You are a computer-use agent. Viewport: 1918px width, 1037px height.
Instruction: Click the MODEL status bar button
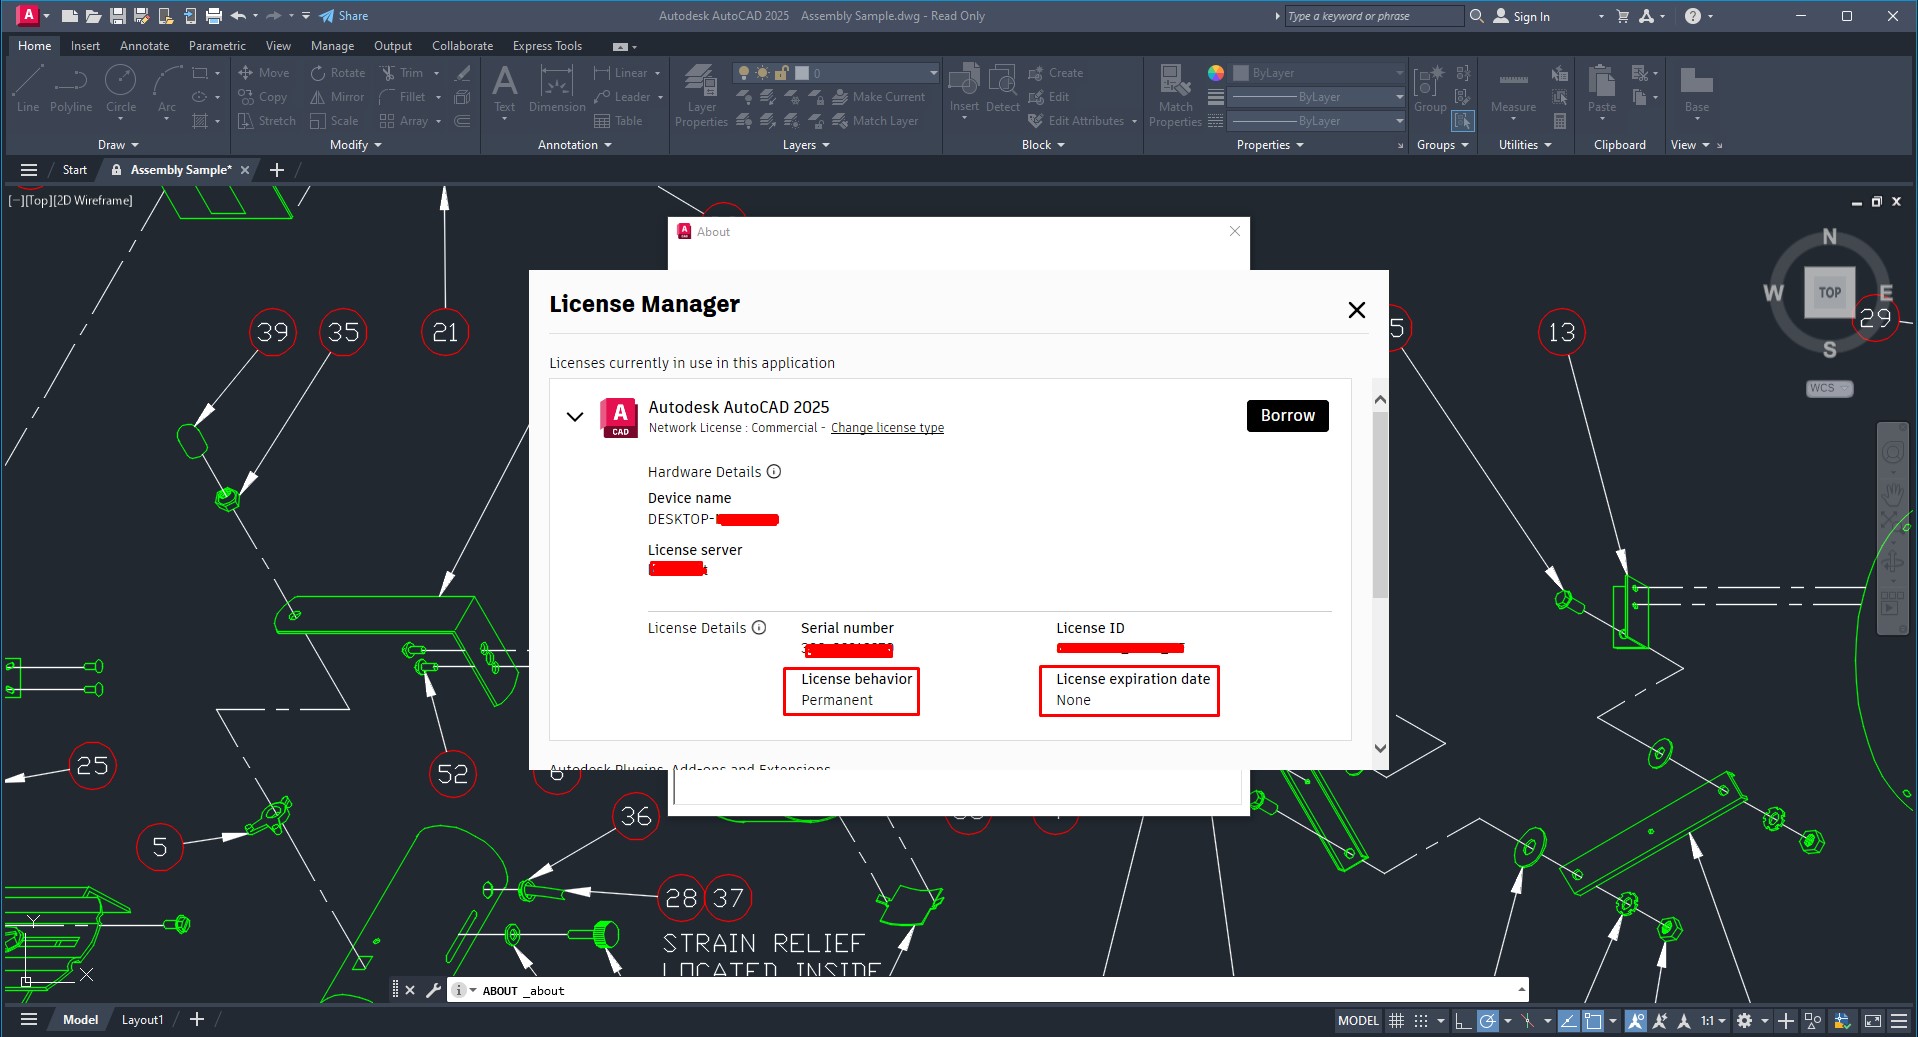pyautogui.click(x=1358, y=1021)
